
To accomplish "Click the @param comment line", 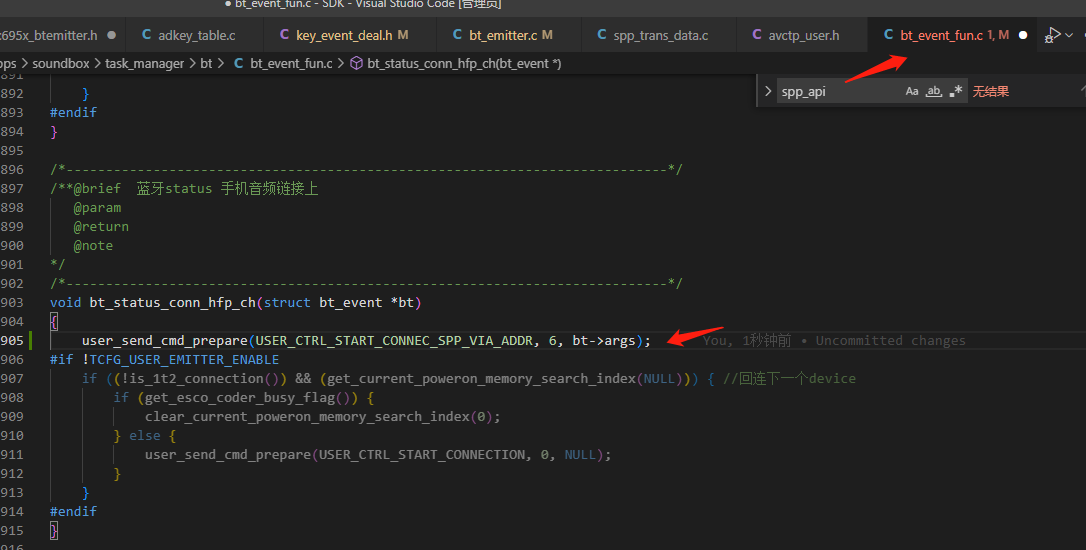I will tap(97, 208).
